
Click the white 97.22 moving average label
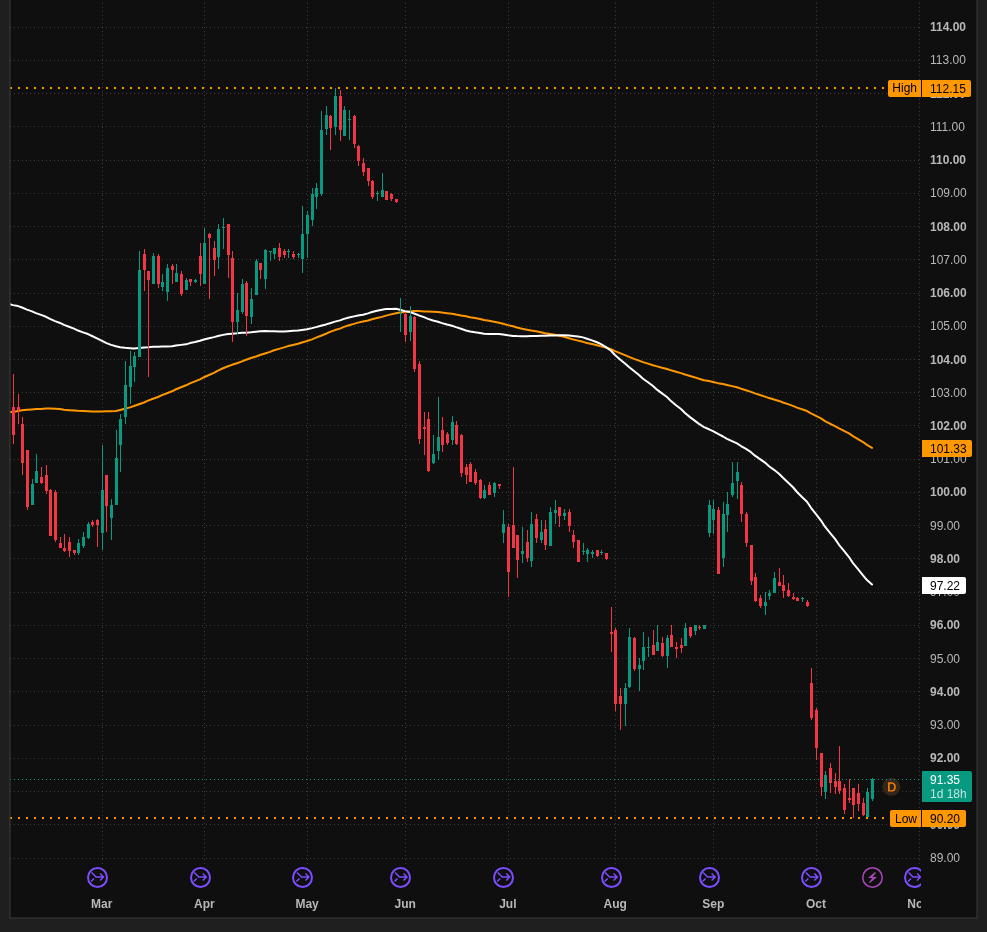click(944, 586)
